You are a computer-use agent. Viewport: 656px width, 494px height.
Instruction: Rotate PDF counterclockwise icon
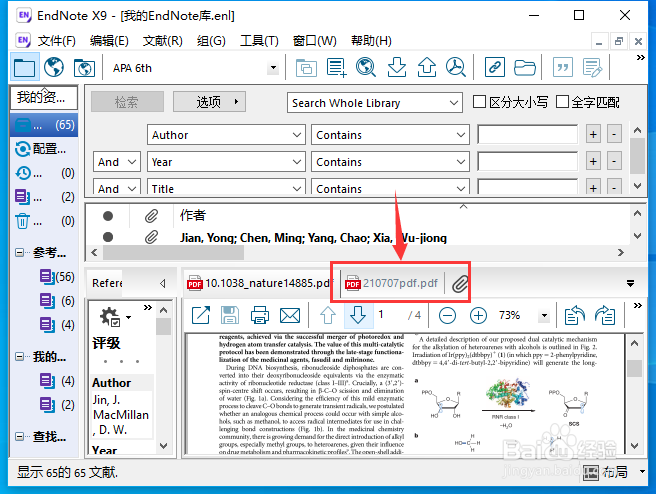pyautogui.click(x=574, y=315)
